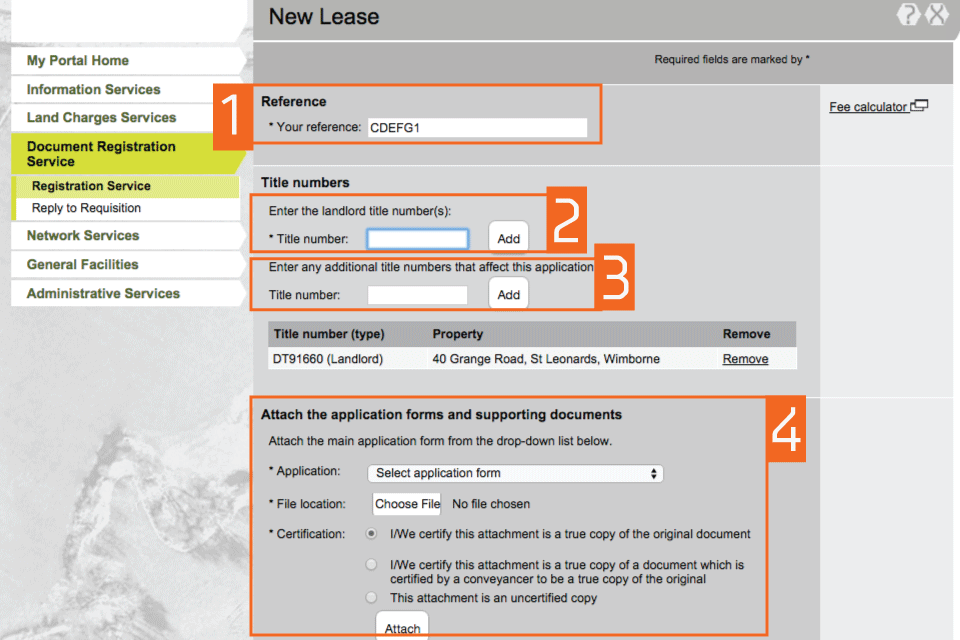The height and width of the screenshot is (640, 960).
Task: Click the close X icon in header
Action: pyautogui.click(x=937, y=15)
